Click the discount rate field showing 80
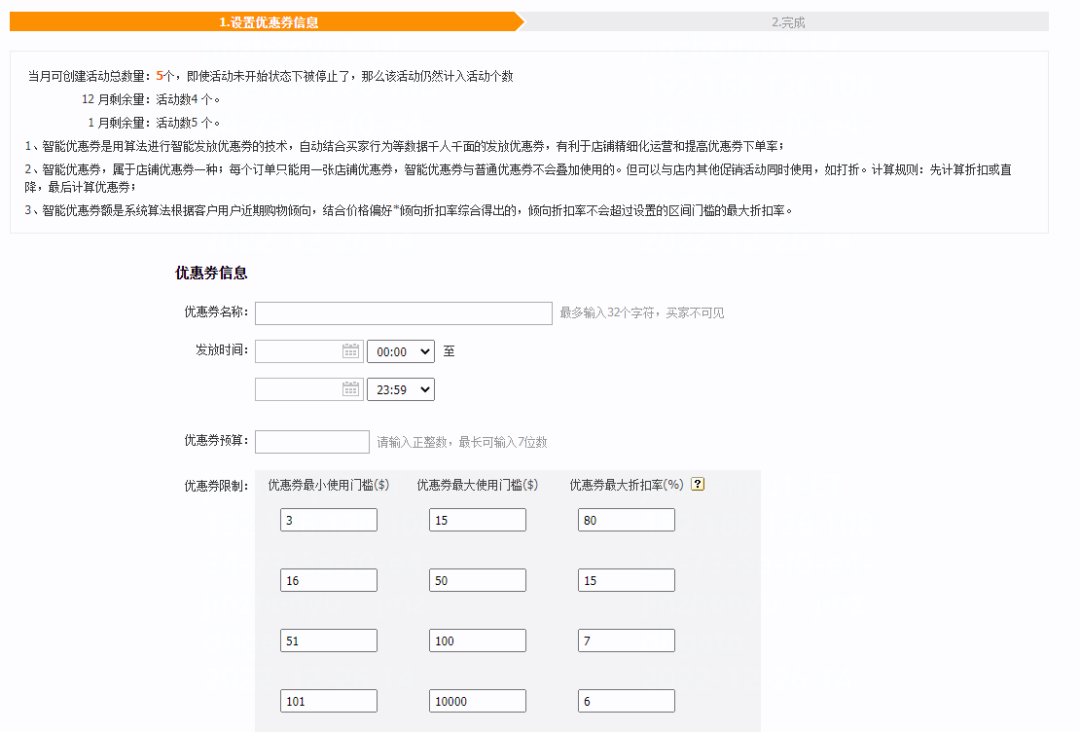The height and width of the screenshot is (732, 1080). (626, 519)
